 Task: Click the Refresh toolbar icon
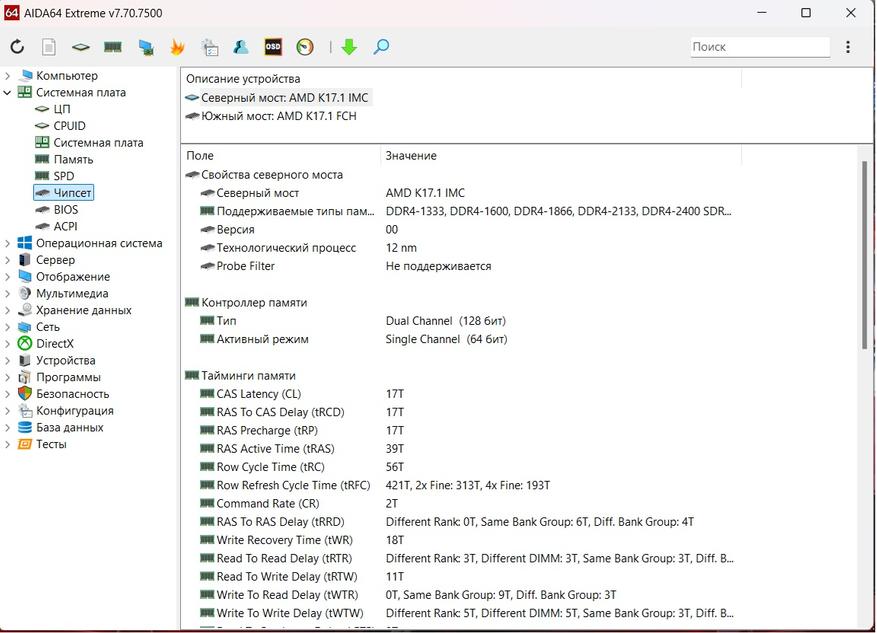pos(17,47)
